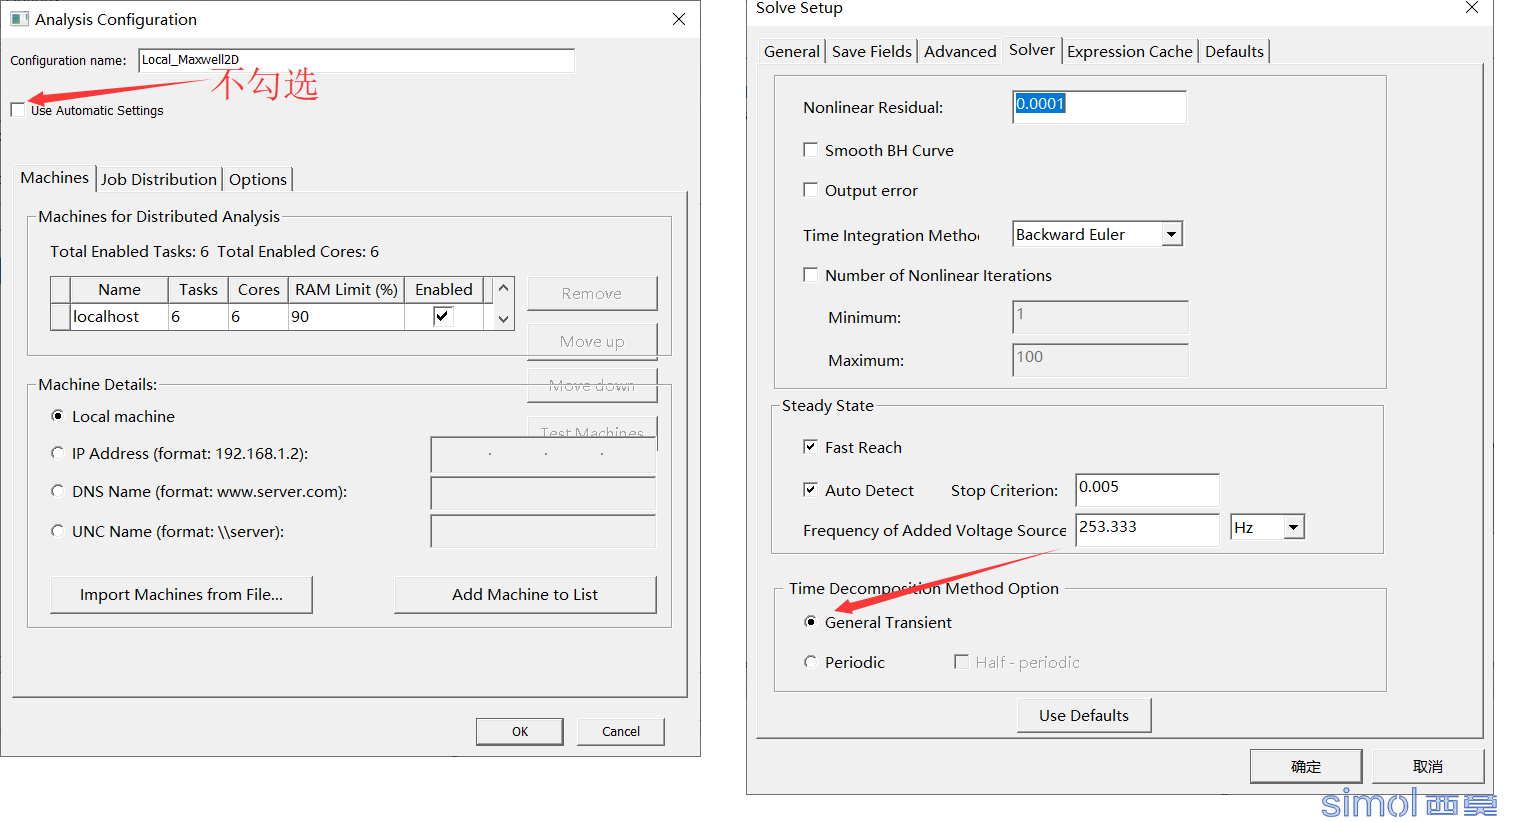Screen dimensions: 1516x822
Task: Open the Hz frequency unit dropdown
Action: click(x=1294, y=527)
